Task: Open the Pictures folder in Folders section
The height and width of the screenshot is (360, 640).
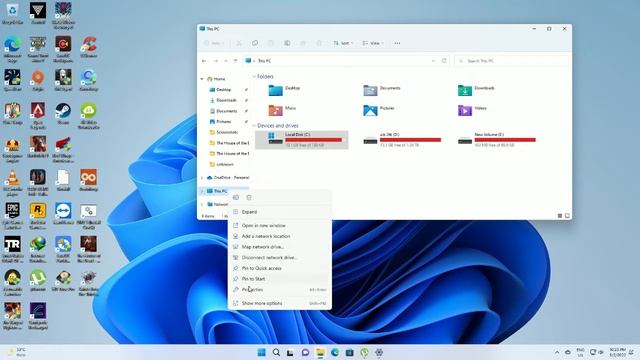Action: [x=379, y=110]
